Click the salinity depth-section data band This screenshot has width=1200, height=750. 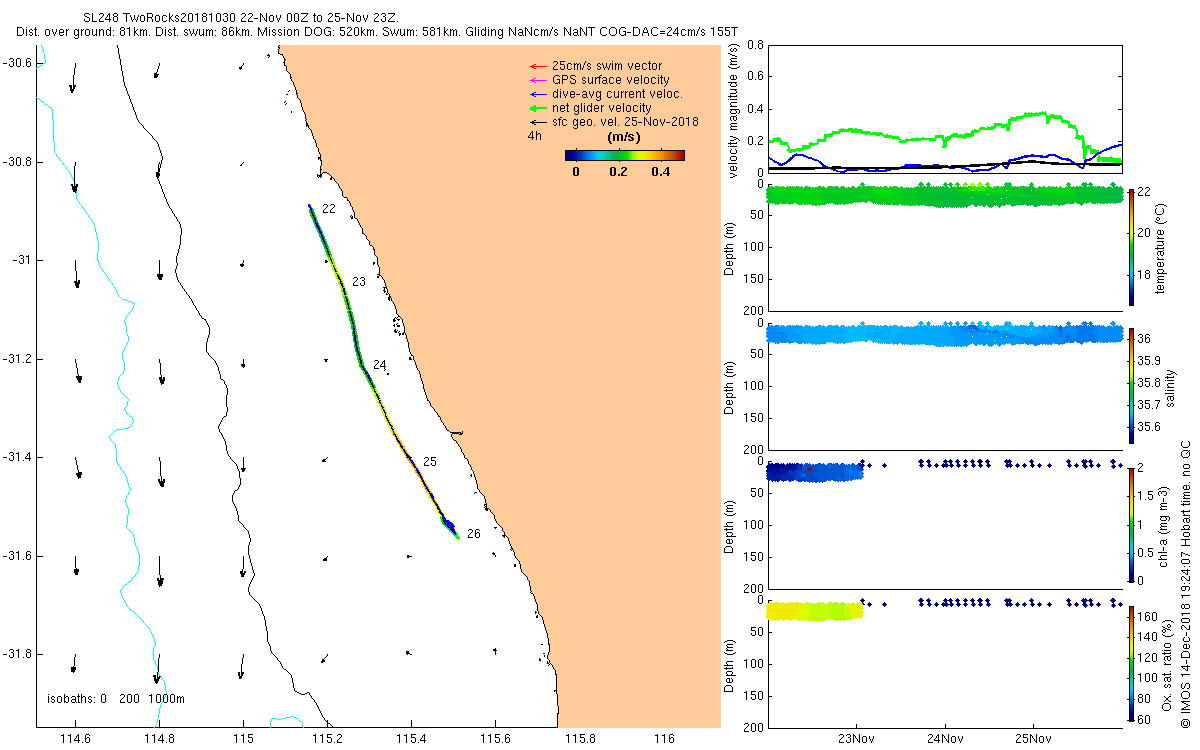click(945, 334)
